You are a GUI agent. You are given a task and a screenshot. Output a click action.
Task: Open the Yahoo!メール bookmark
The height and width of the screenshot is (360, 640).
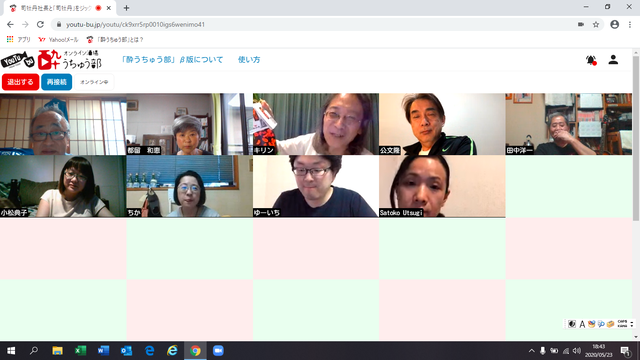tap(58, 40)
